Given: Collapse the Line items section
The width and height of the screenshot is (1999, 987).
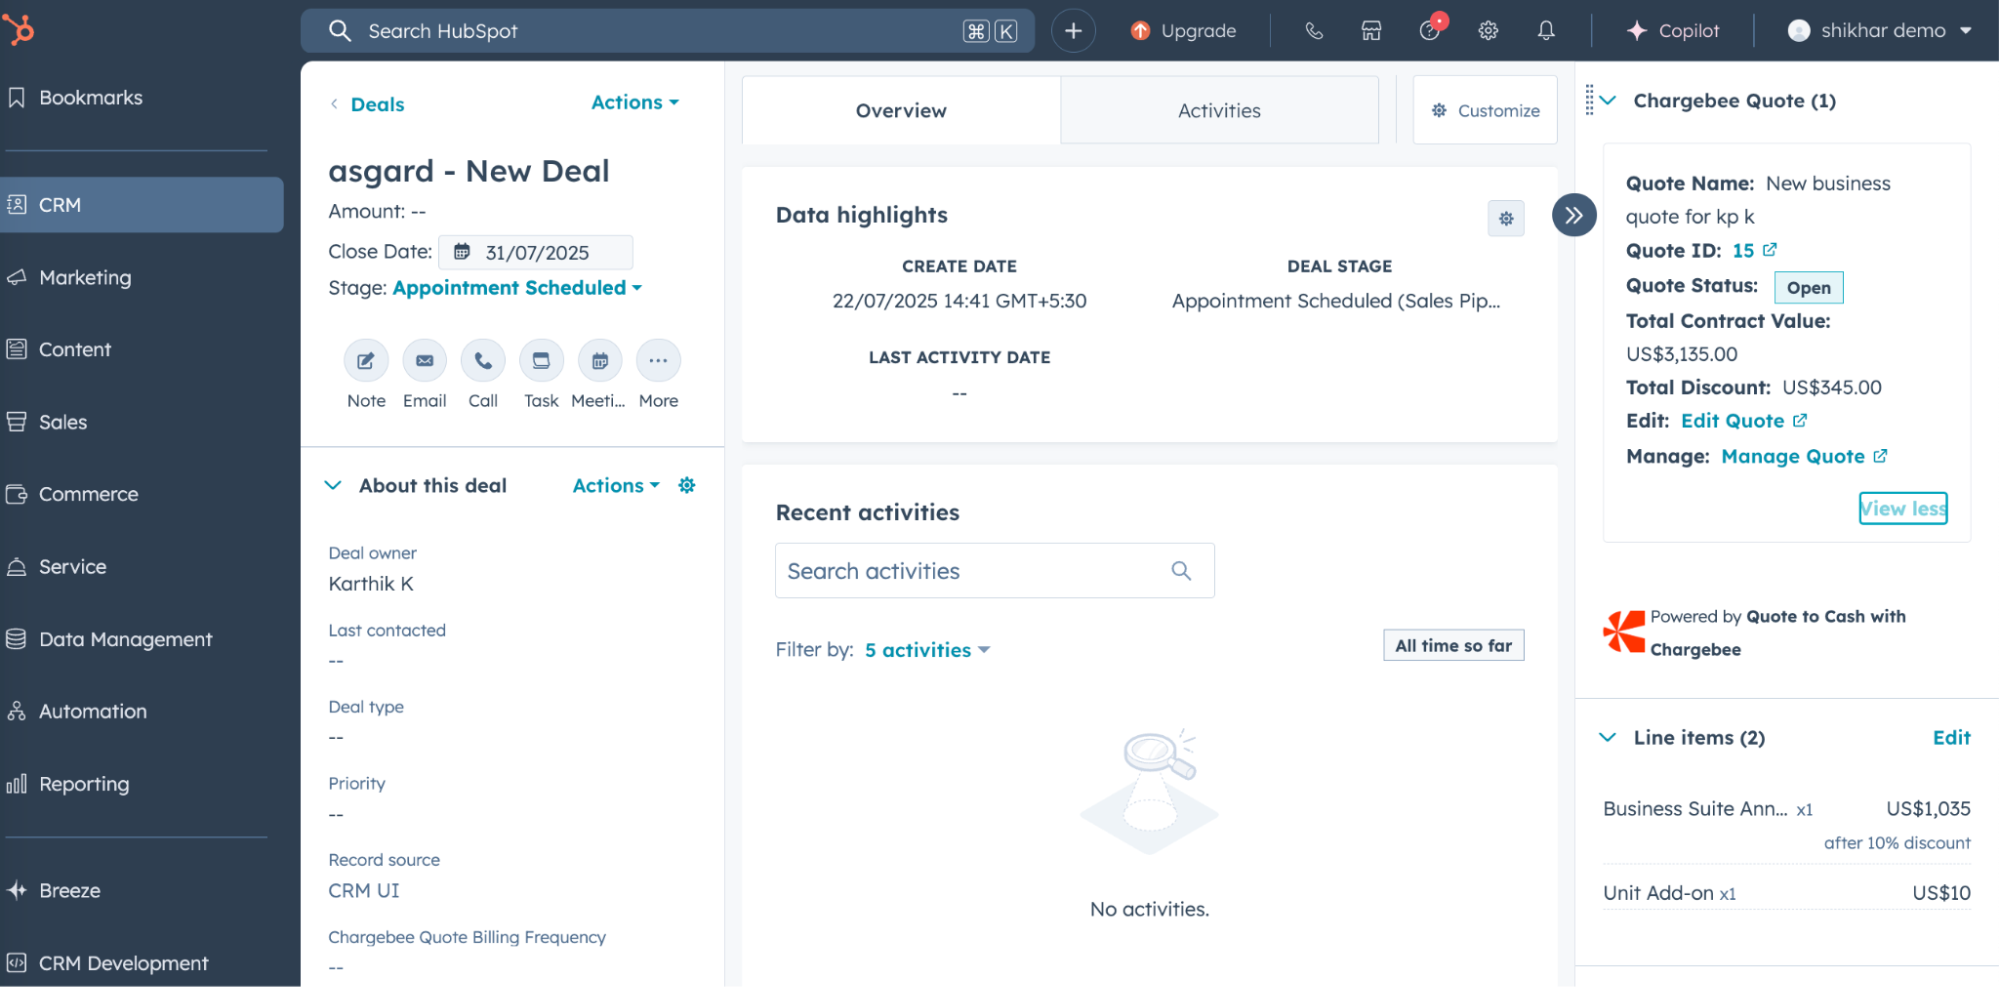Looking at the screenshot, I should click(1608, 738).
